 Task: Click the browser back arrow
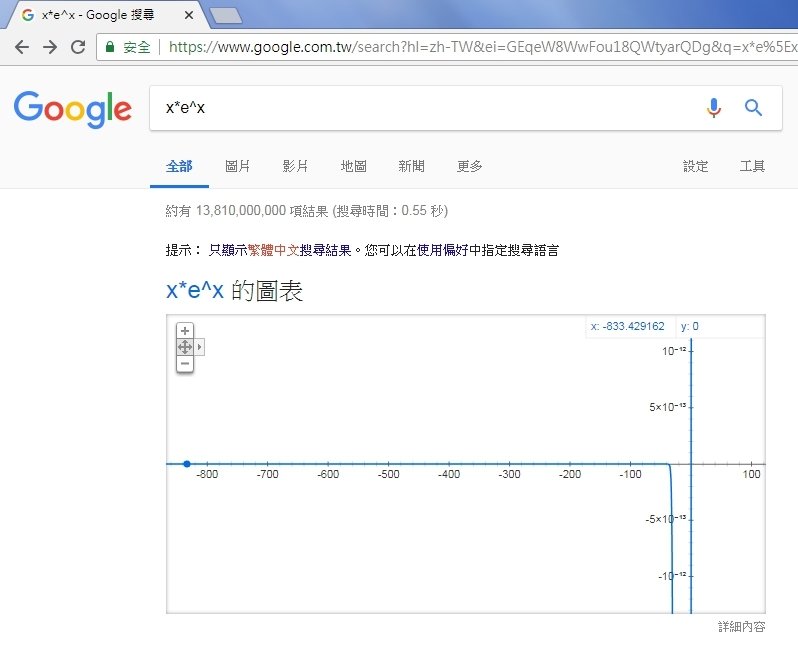22,47
